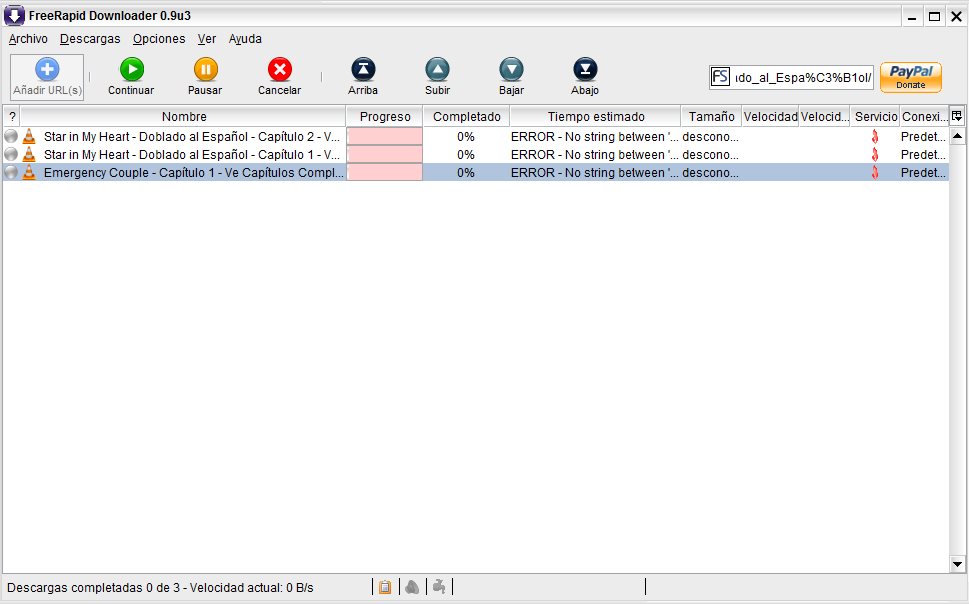
Task: Click the PayPal Donate button
Action: coord(910,77)
